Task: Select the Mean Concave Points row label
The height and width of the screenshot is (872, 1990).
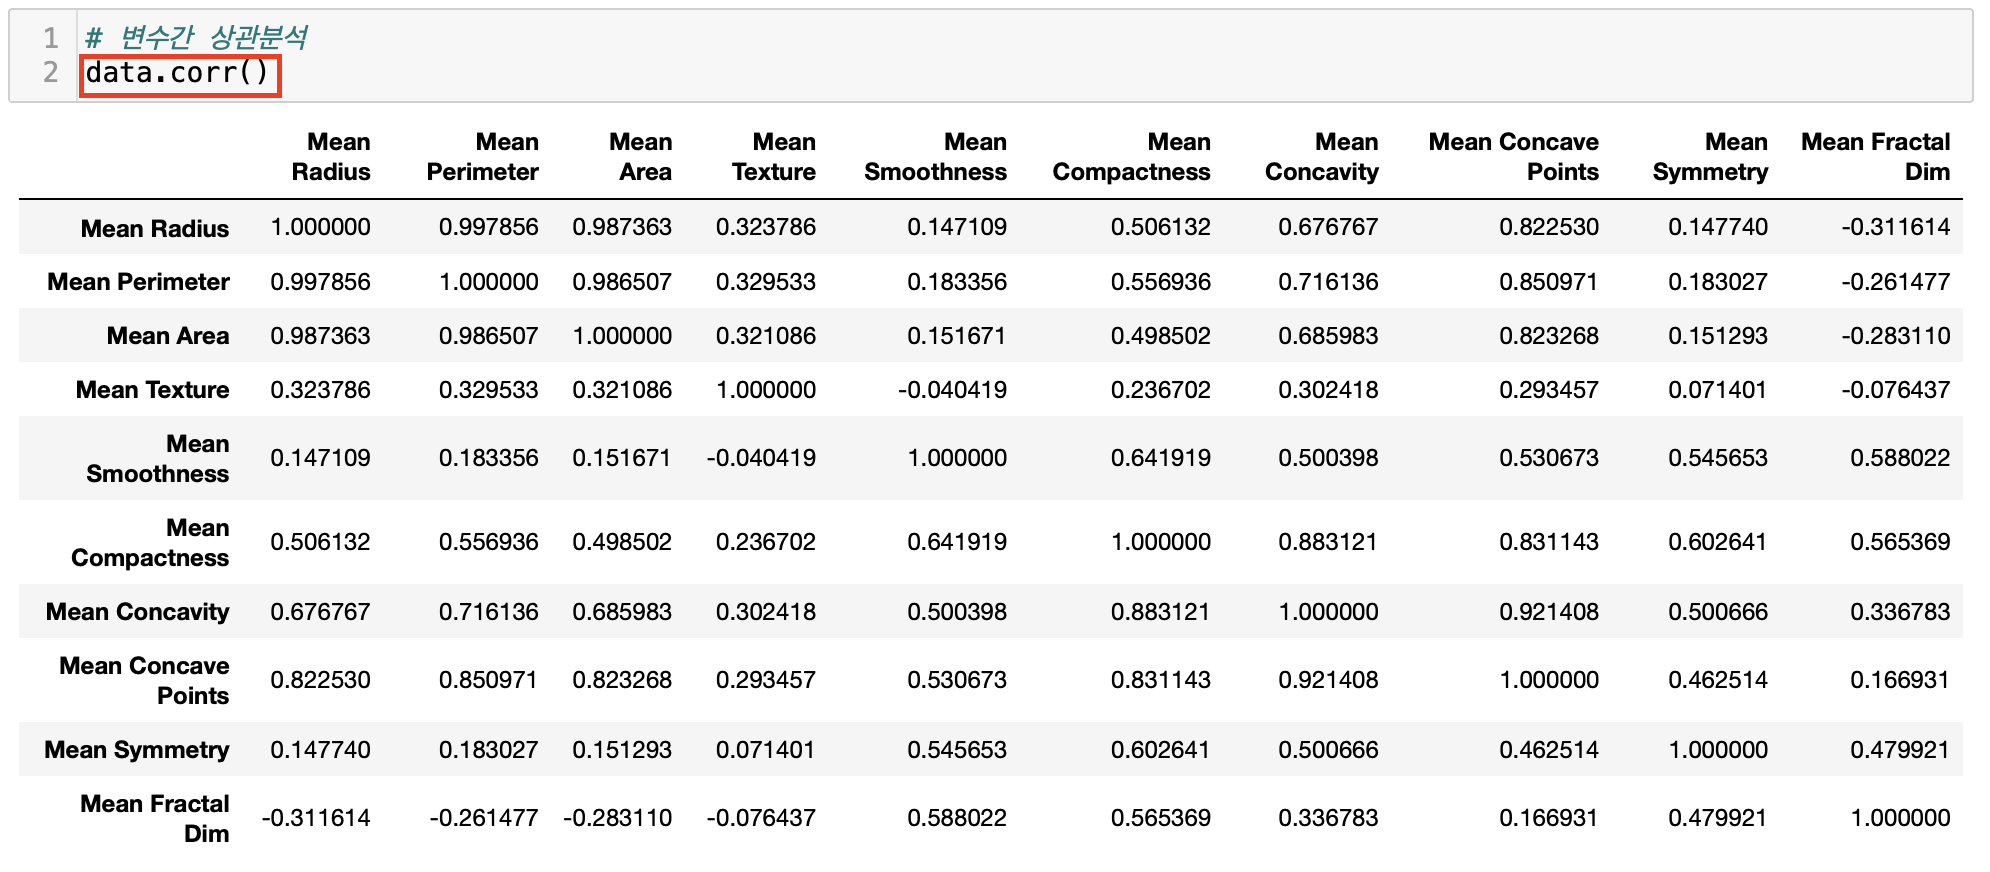Action: click(145, 681)
